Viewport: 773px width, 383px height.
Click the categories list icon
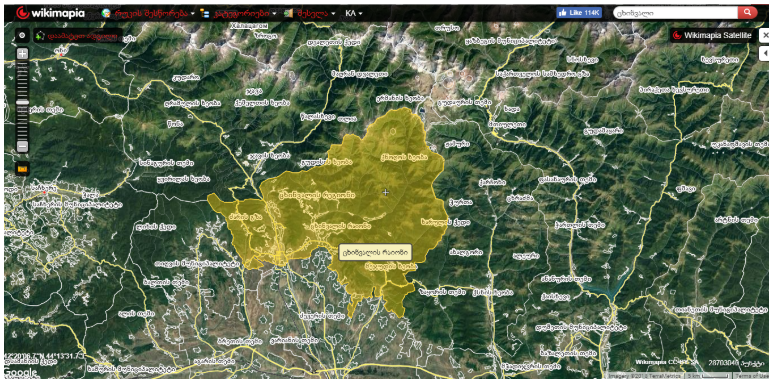[x=205, y=13]
